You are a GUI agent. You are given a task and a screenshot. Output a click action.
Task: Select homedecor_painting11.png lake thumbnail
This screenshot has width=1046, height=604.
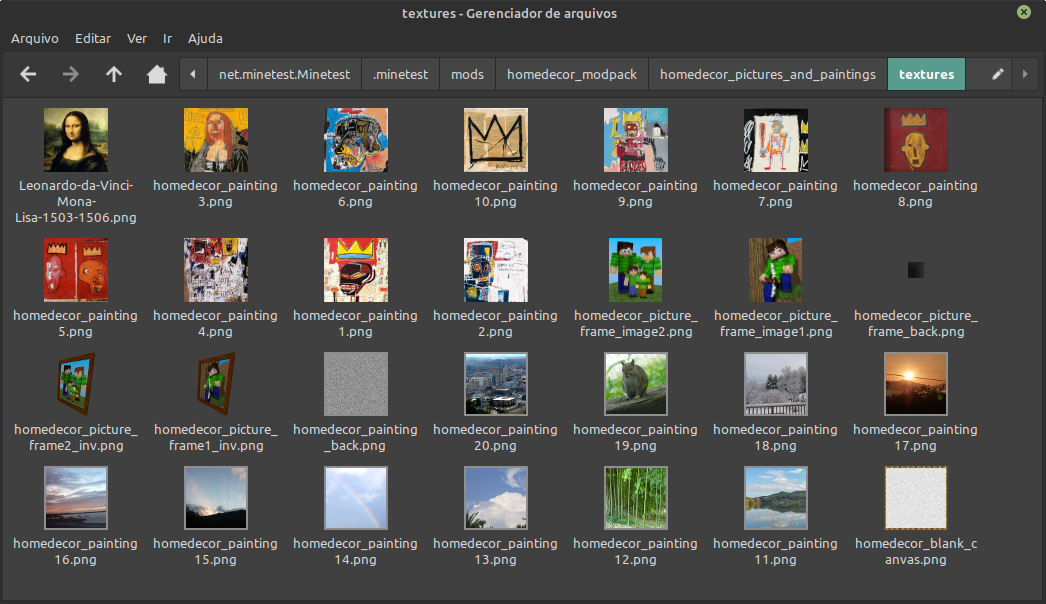(776, 498)
